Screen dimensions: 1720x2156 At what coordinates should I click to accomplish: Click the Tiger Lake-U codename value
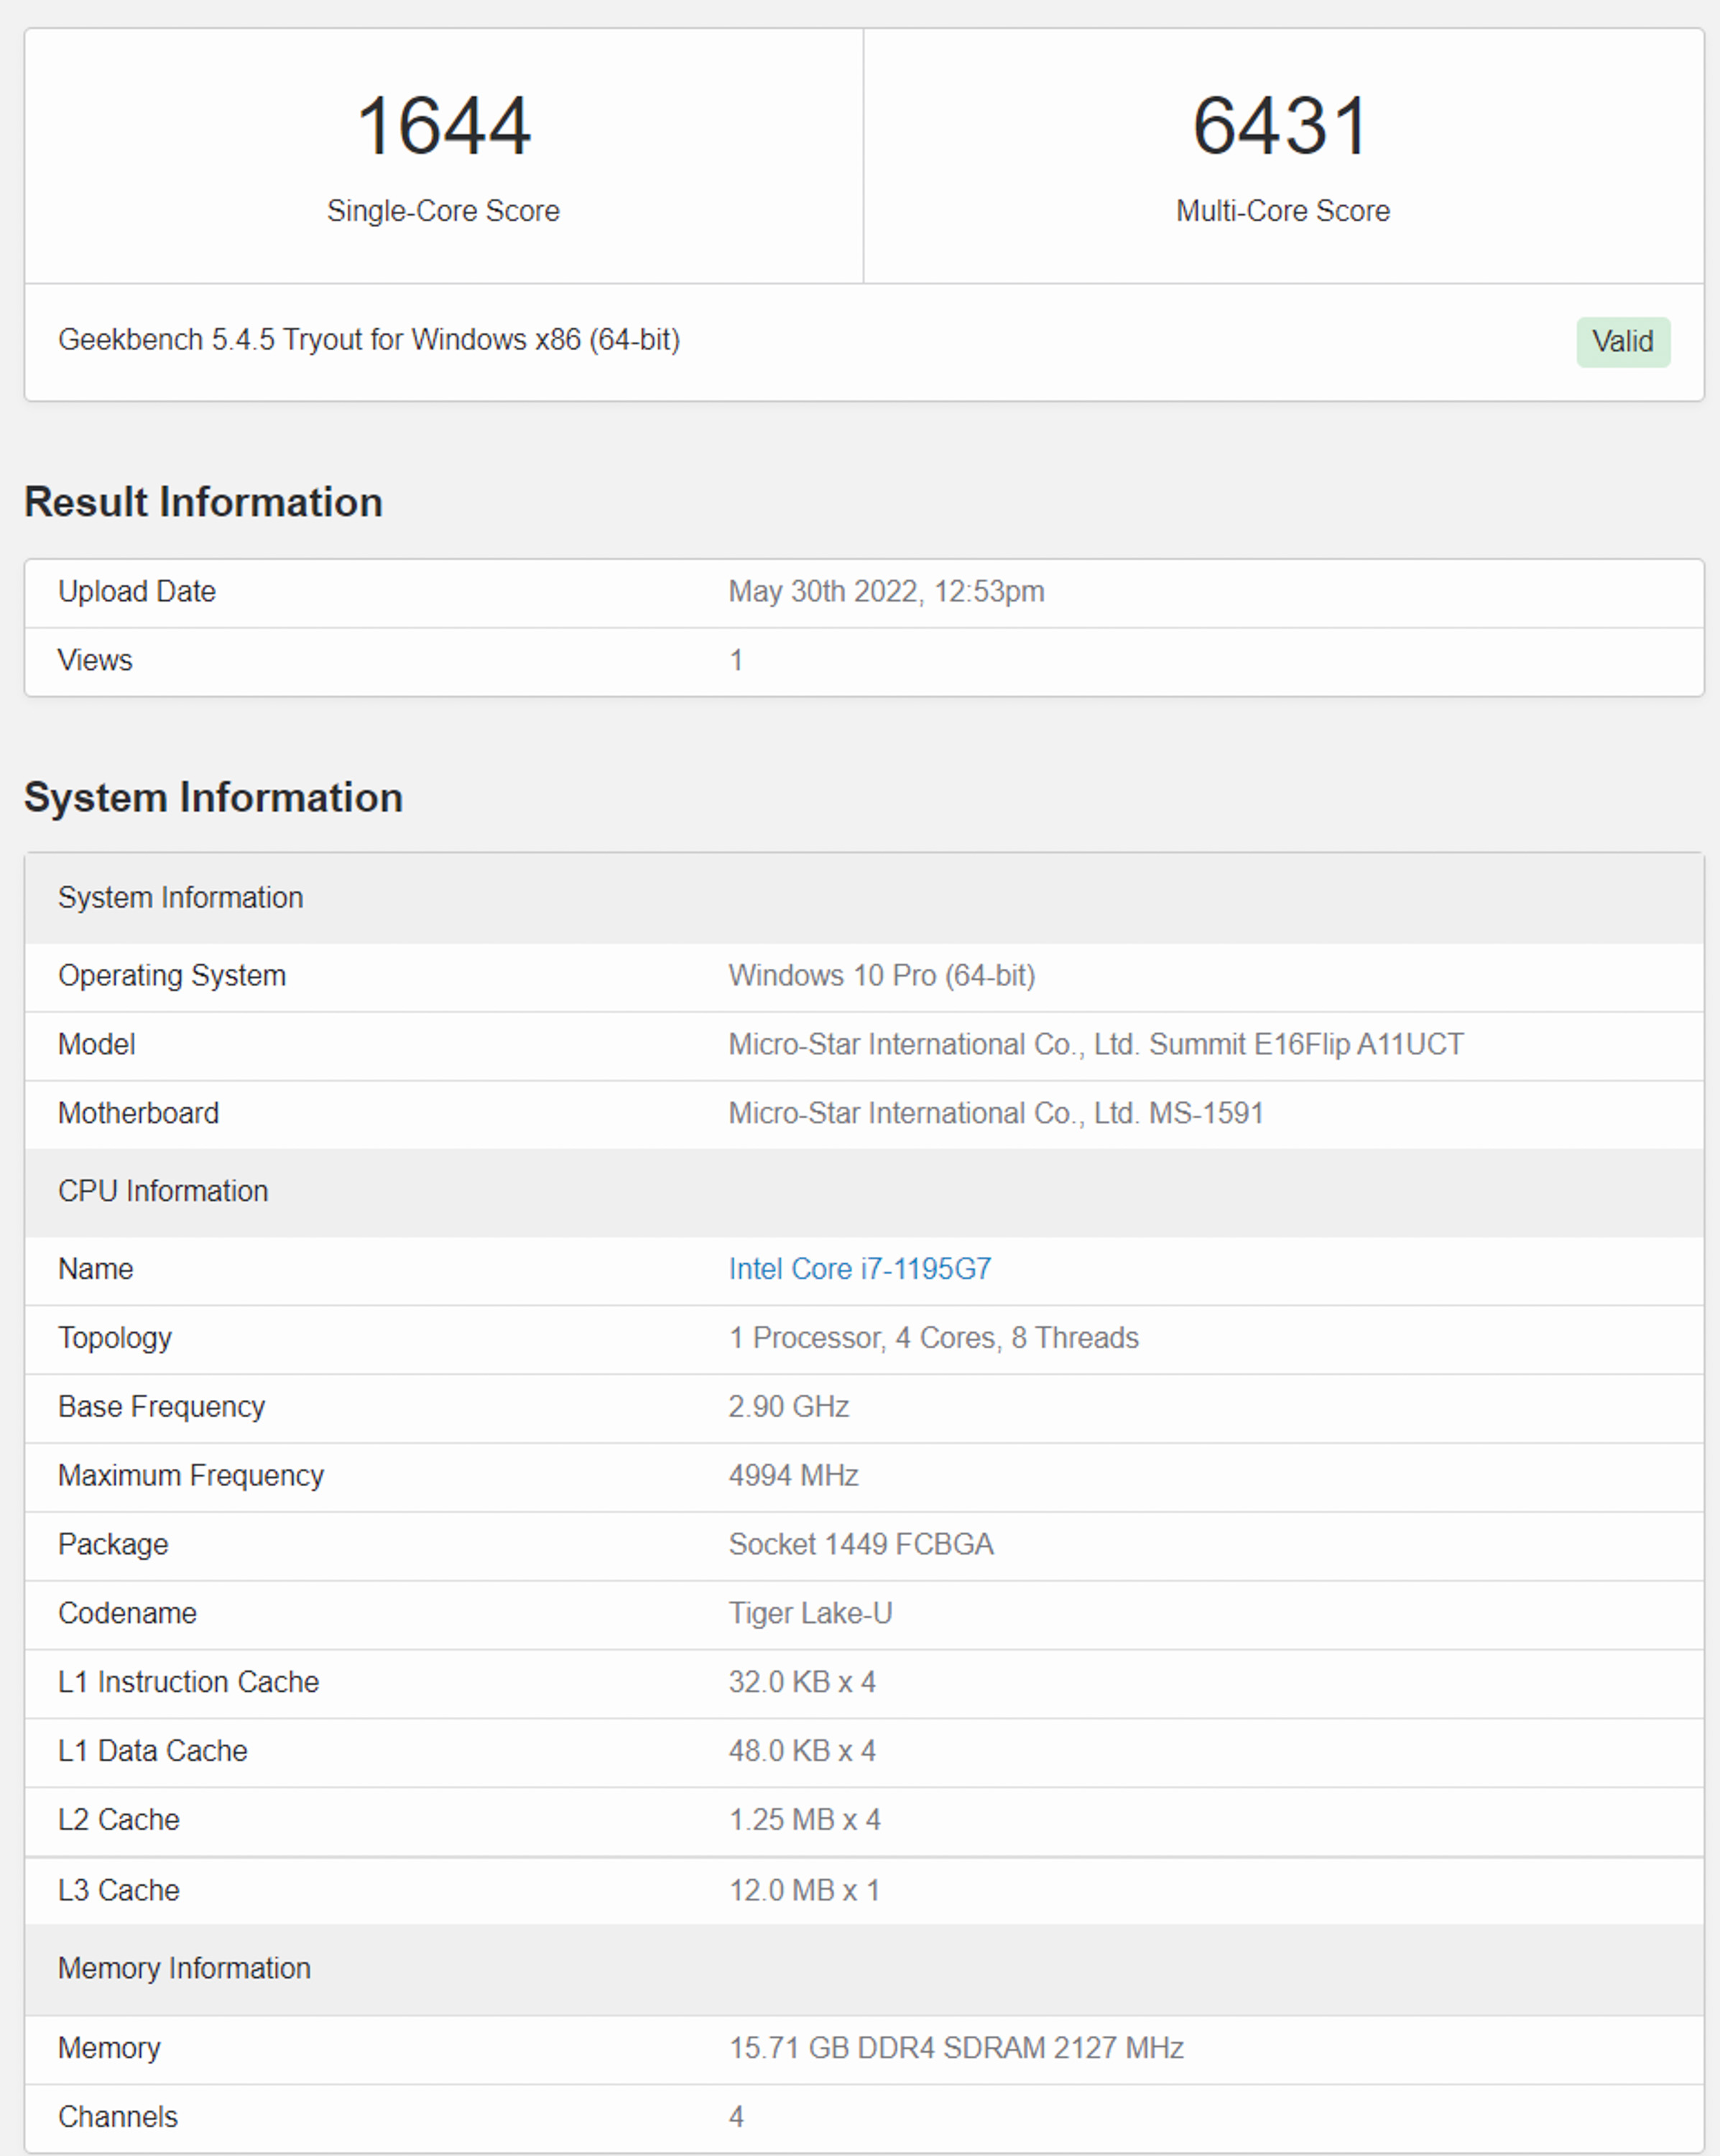[811, 1614]
